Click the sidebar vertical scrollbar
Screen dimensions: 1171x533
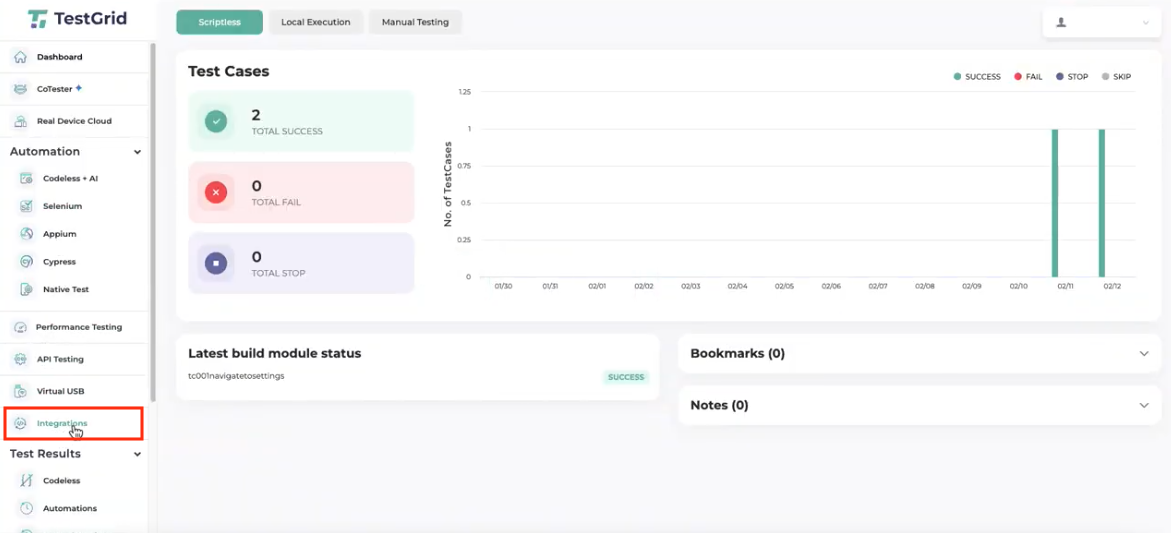[x=153, y=222]
